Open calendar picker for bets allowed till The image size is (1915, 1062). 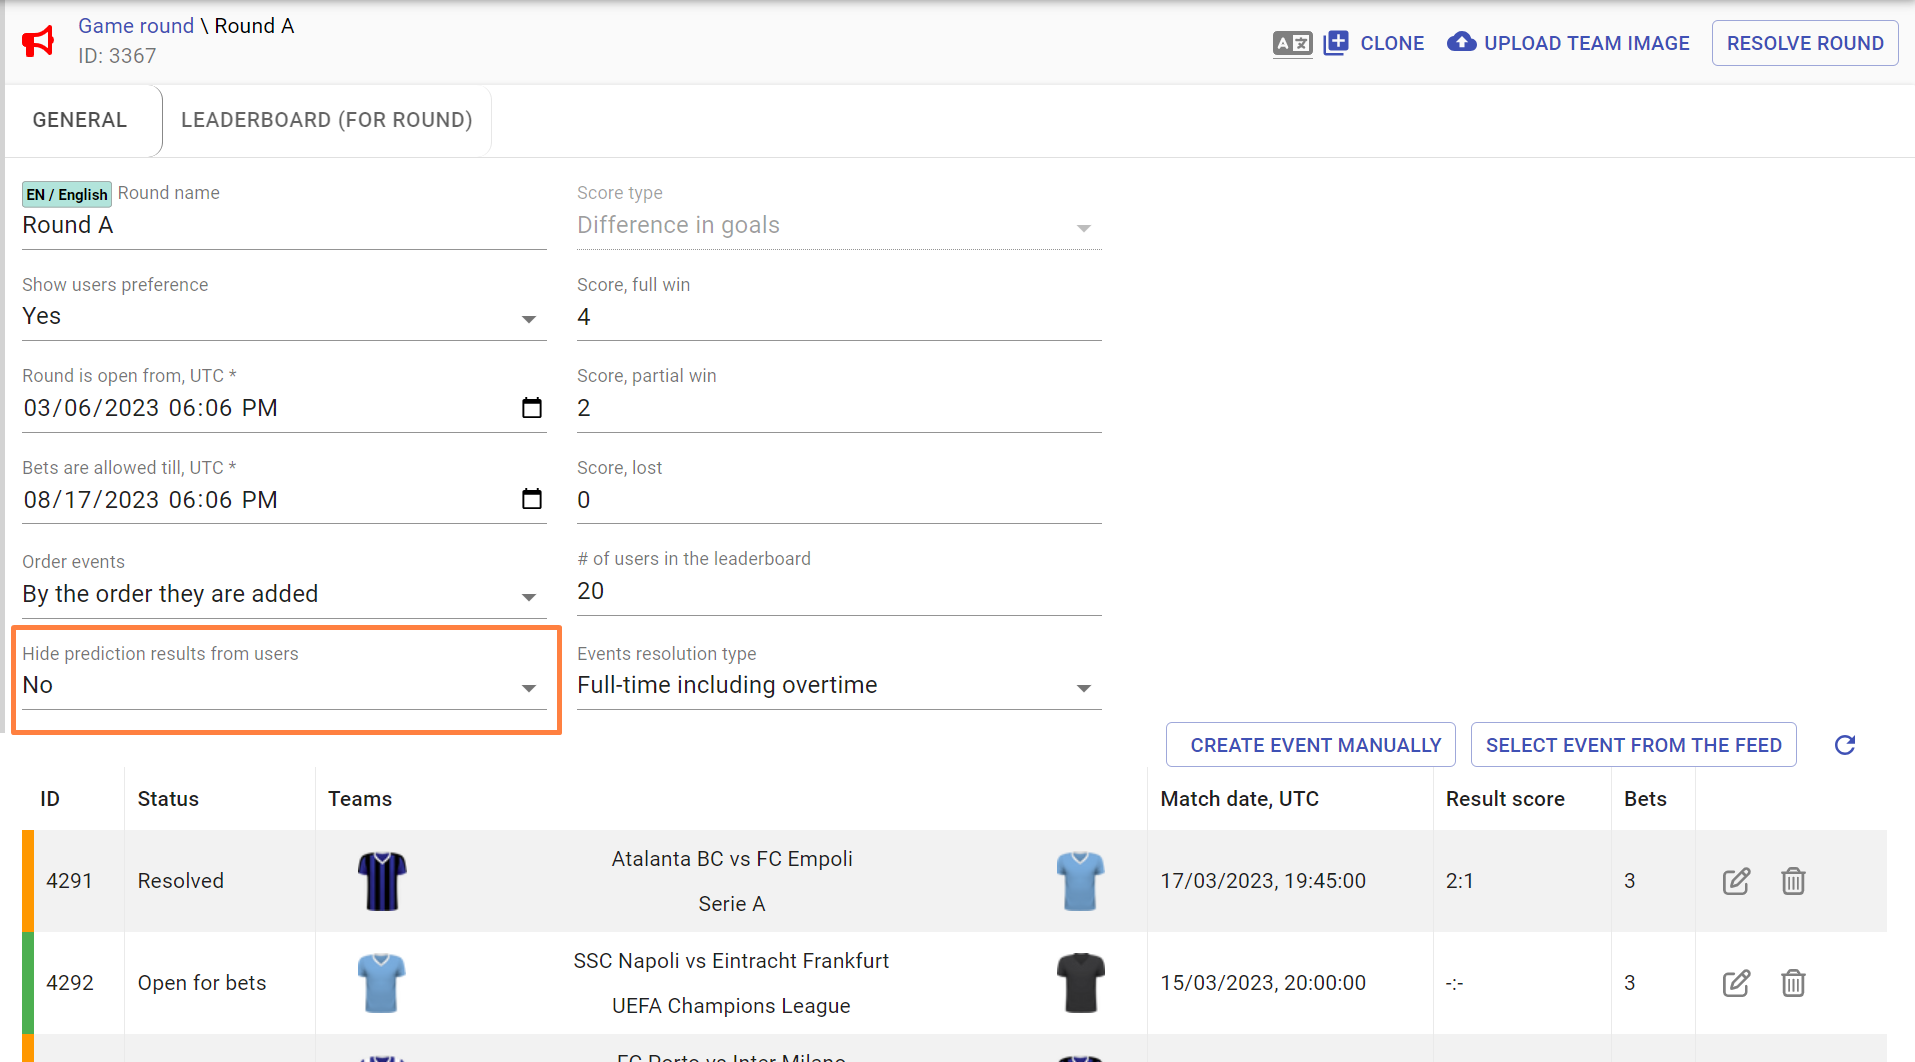[x=532, y=499]
